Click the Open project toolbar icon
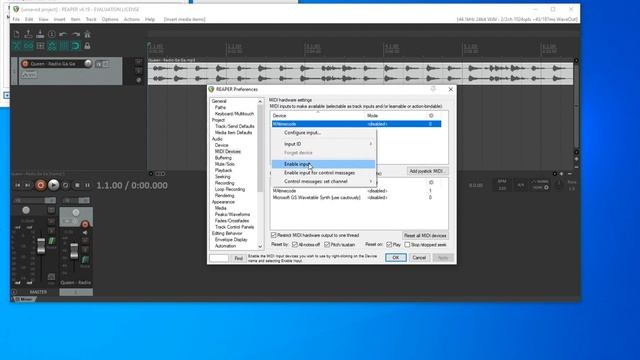 (28, 34)
